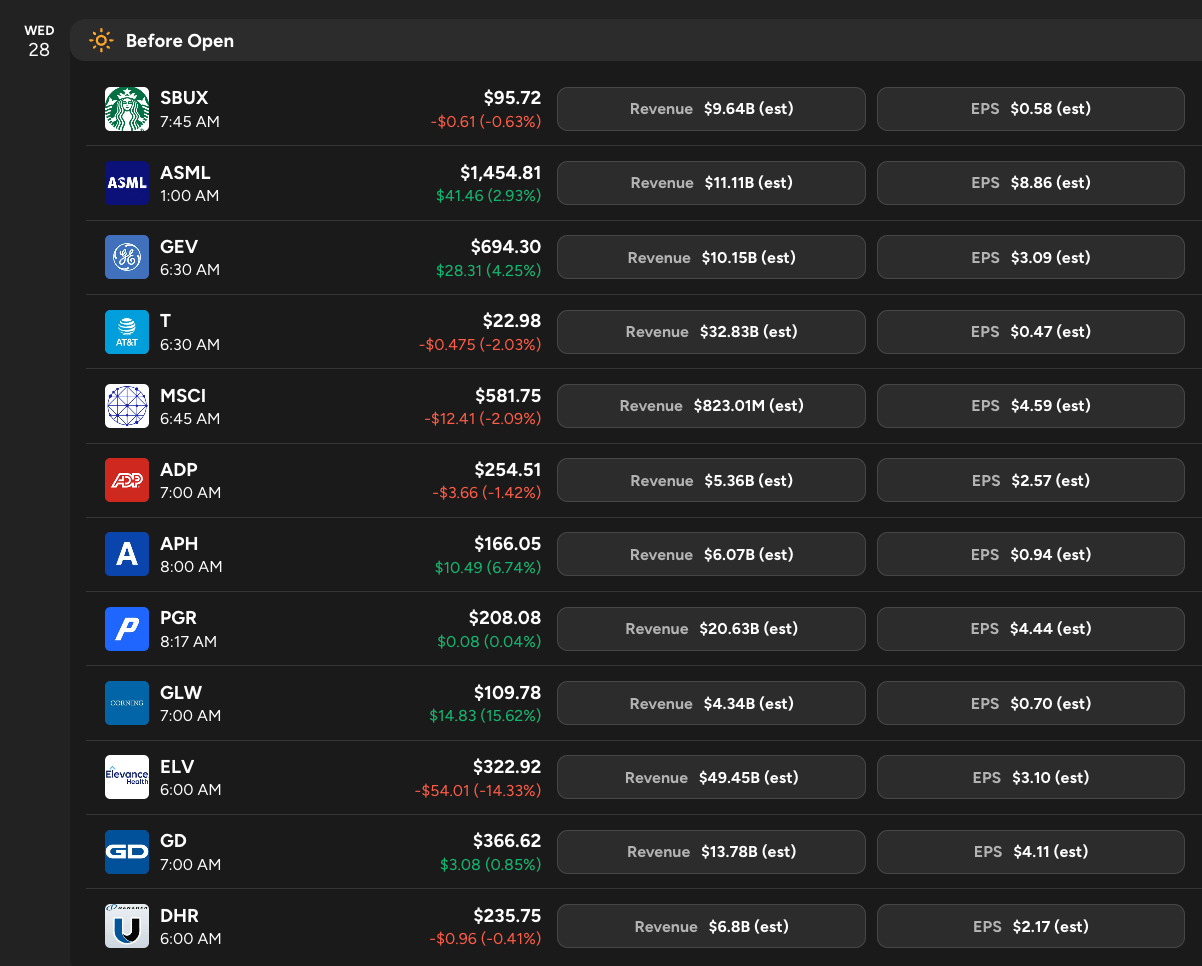Click the GE Vernova logo icon
The height and width of the screenshot is (966, 1202).
pos(127,257)
